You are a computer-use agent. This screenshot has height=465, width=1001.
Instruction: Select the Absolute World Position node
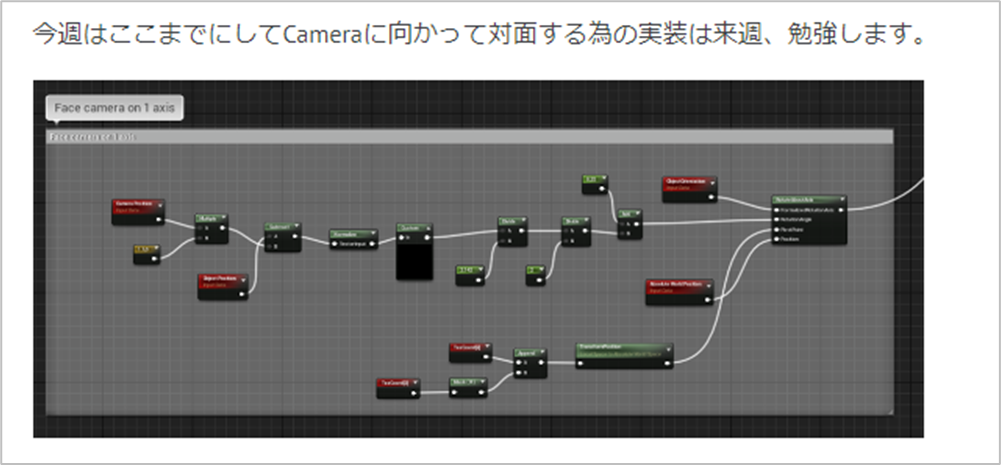(x=679, y=291)
